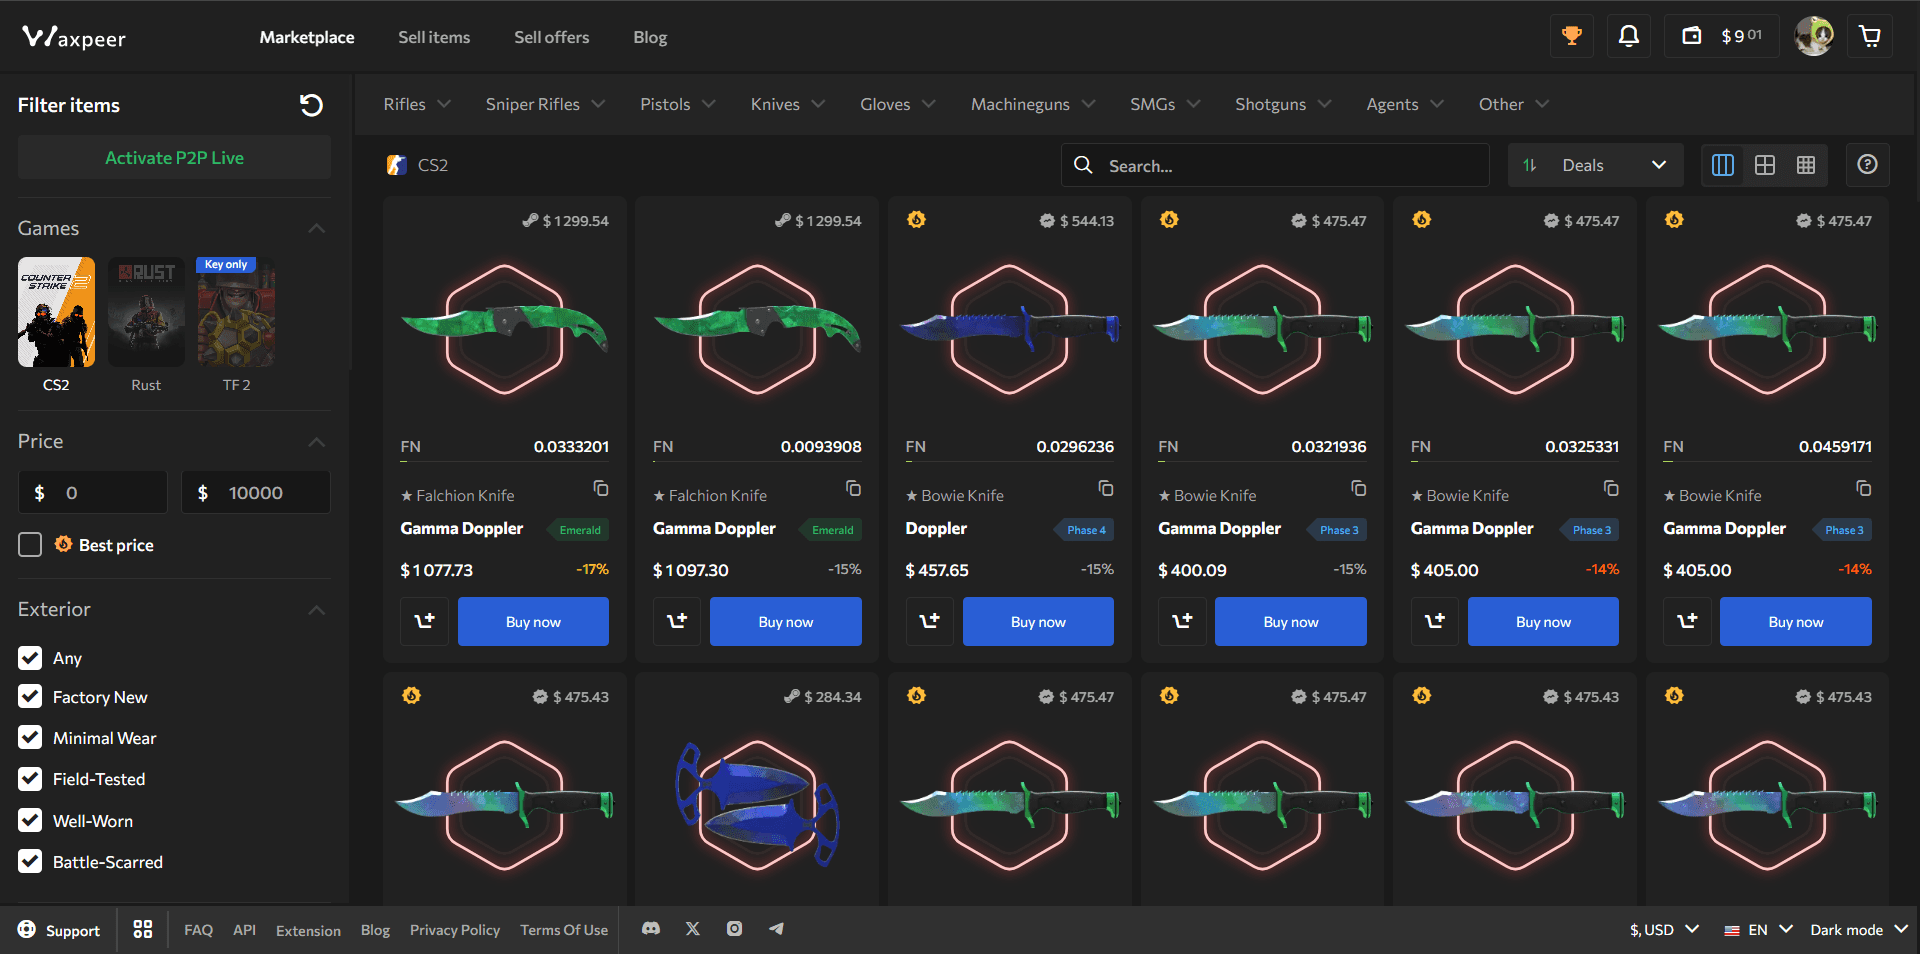The height and width of the screenshot is (954, 1920).
Task: Copy name of Falchion Knife float 0.0333201
Action: click(x=601, y=488)
